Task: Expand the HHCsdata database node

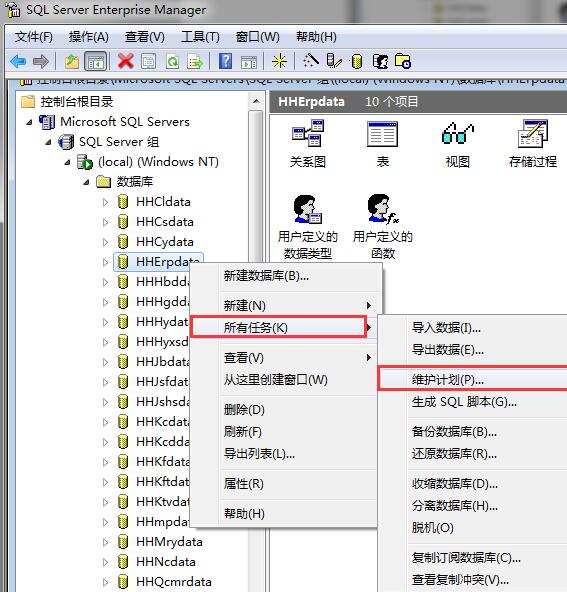Action: 105,222
